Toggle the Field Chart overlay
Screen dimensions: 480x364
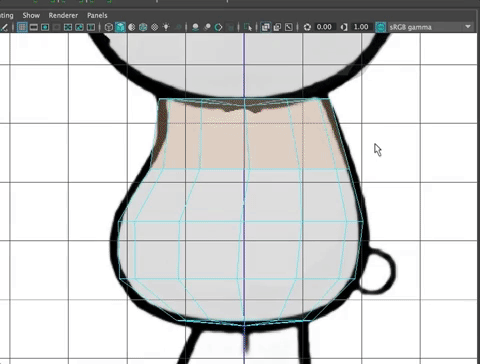pos(68,27)
